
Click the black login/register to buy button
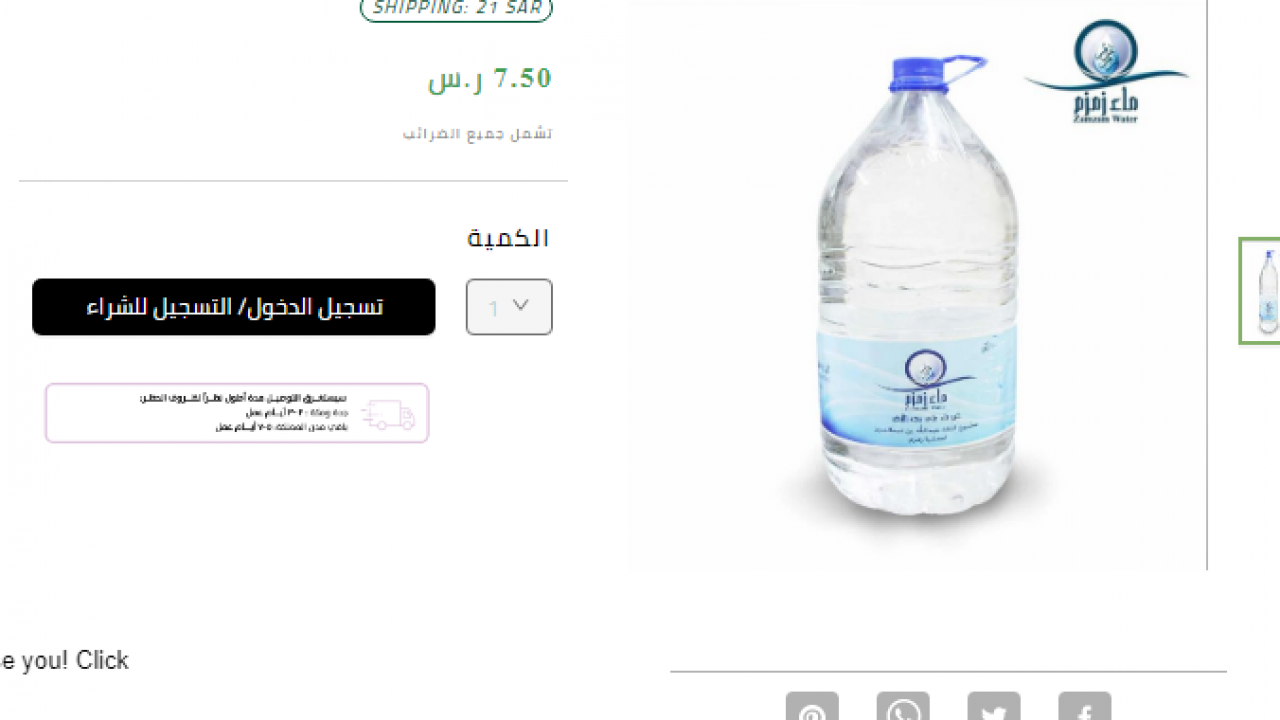[x=234, y=307]
